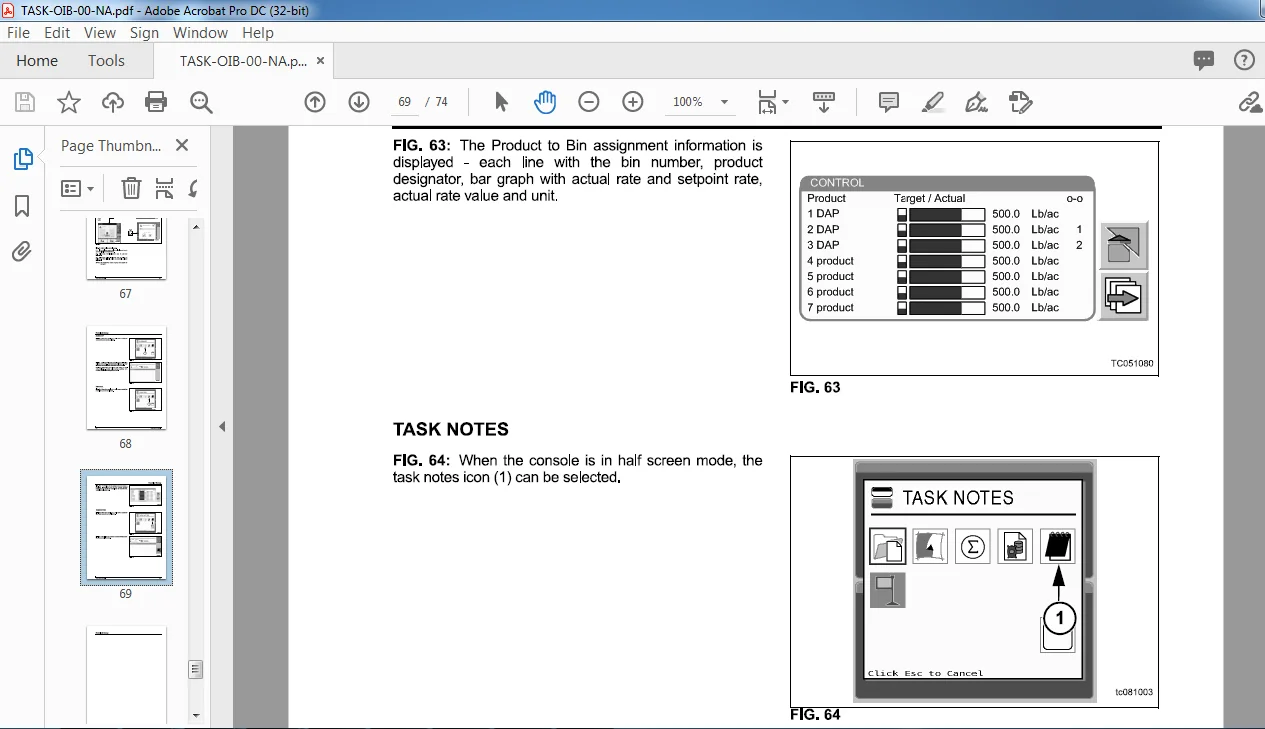Bookmark the document with the star icon
Image resolution: width=1265 pixels, height=729 pixels.
point(69,102)
